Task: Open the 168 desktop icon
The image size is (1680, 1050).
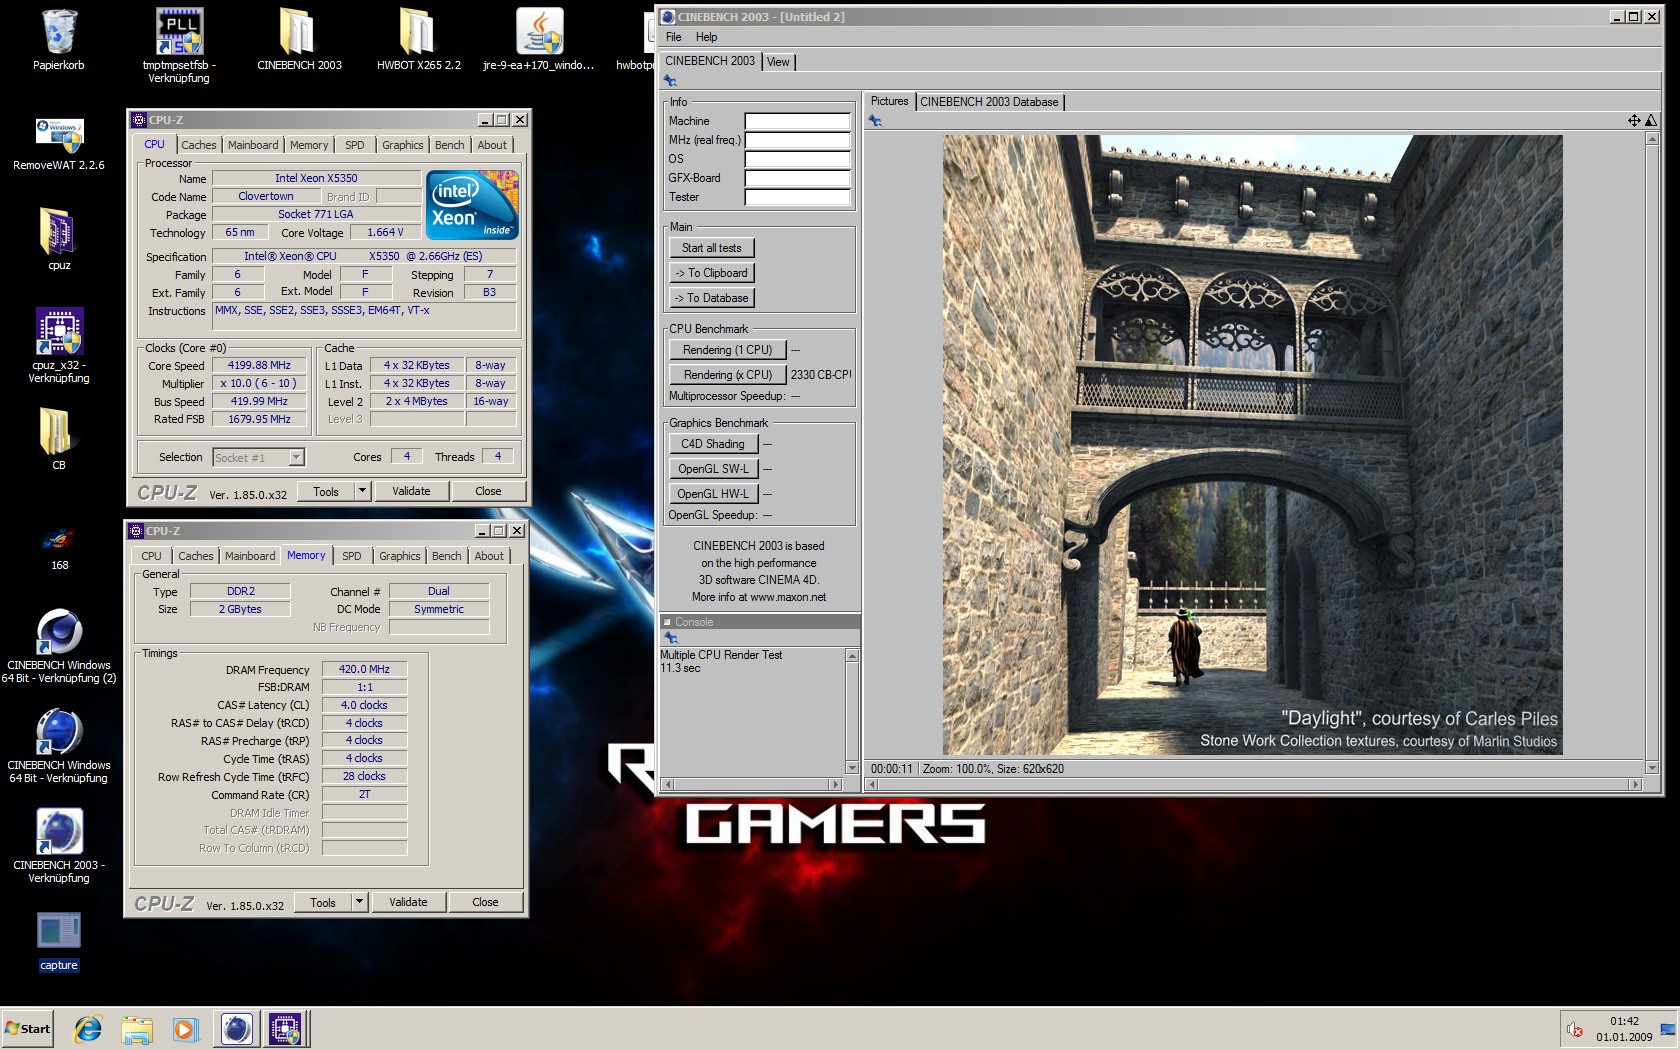Action: tap(58, 540)
